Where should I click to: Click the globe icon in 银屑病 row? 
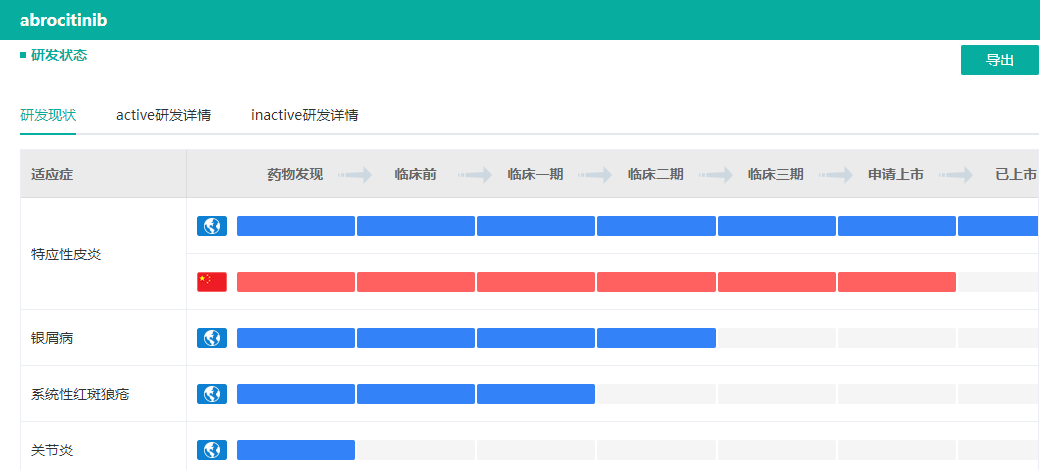(212, 338)
